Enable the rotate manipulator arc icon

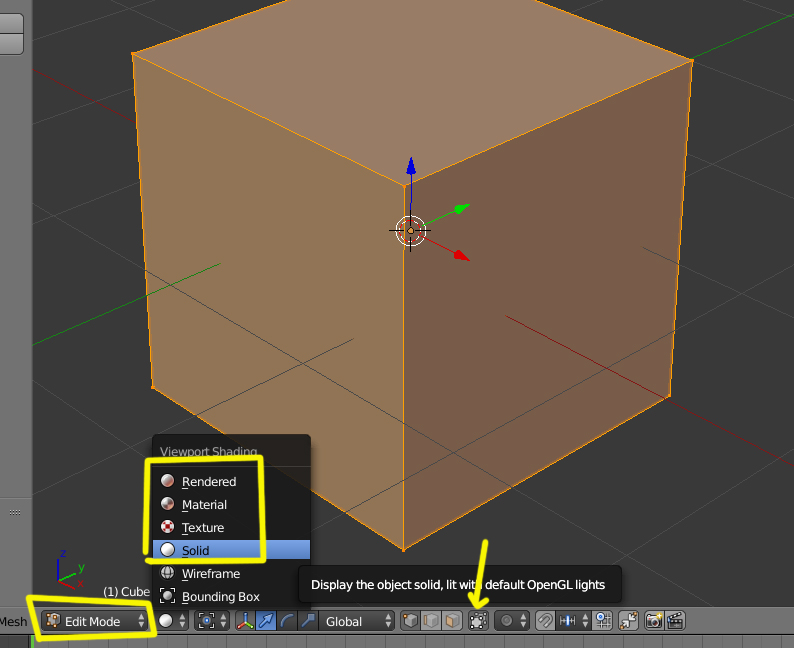[287, 621]
